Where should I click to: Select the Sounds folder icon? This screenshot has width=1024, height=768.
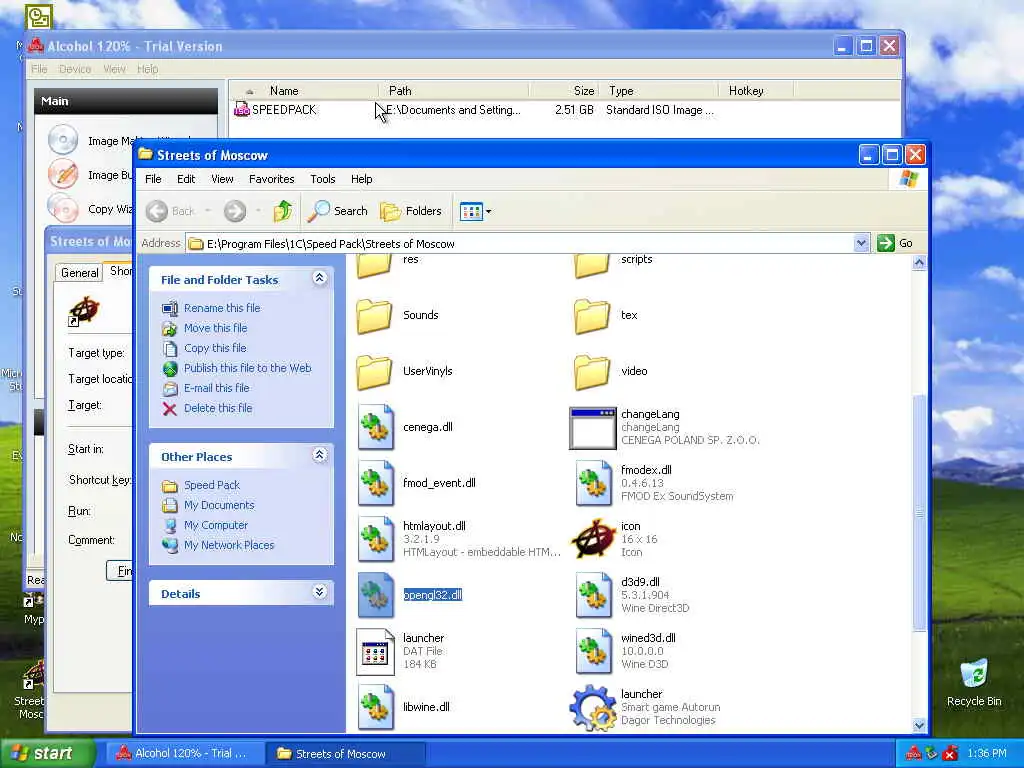(375, 315)
